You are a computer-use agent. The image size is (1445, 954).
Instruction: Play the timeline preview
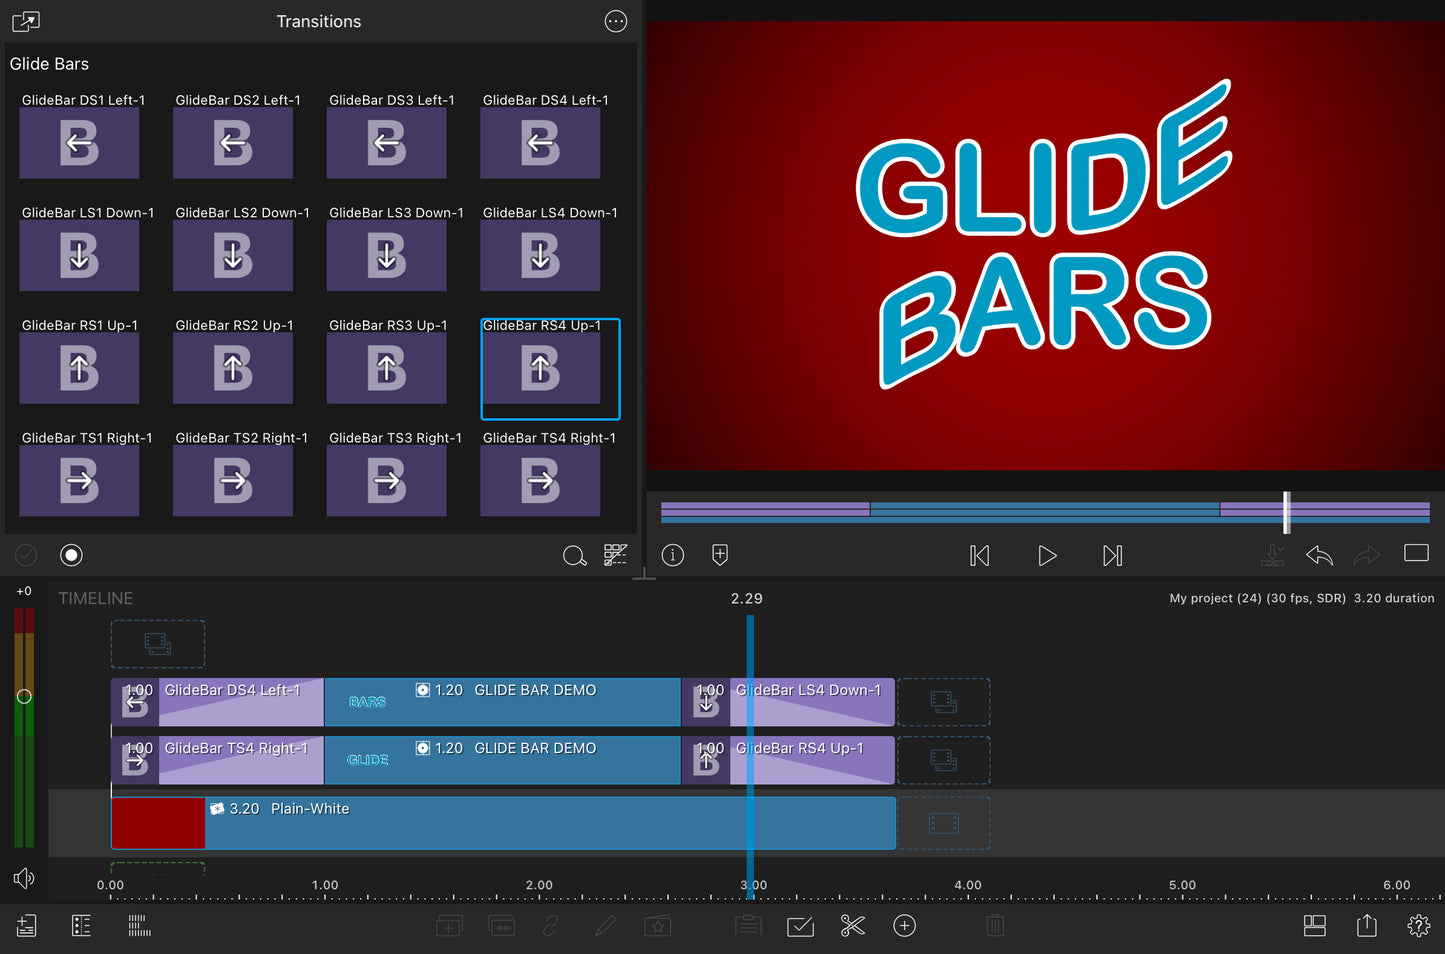(1047, 555)
